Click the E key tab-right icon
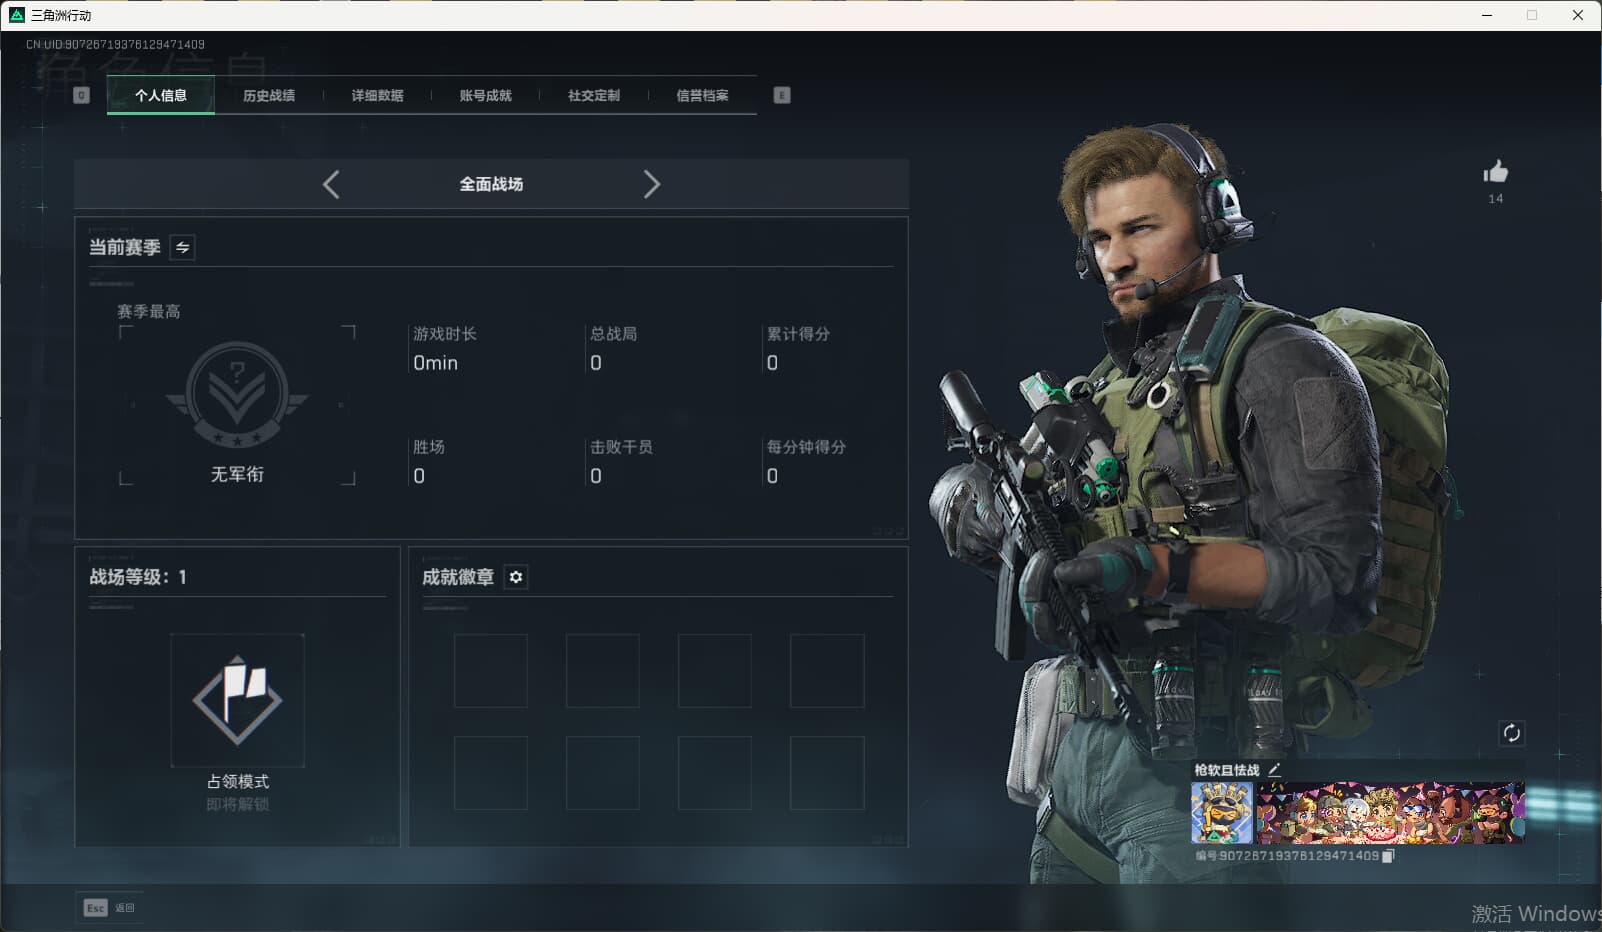This screenshot has height=932, width=1602. [x=782, y=95]
